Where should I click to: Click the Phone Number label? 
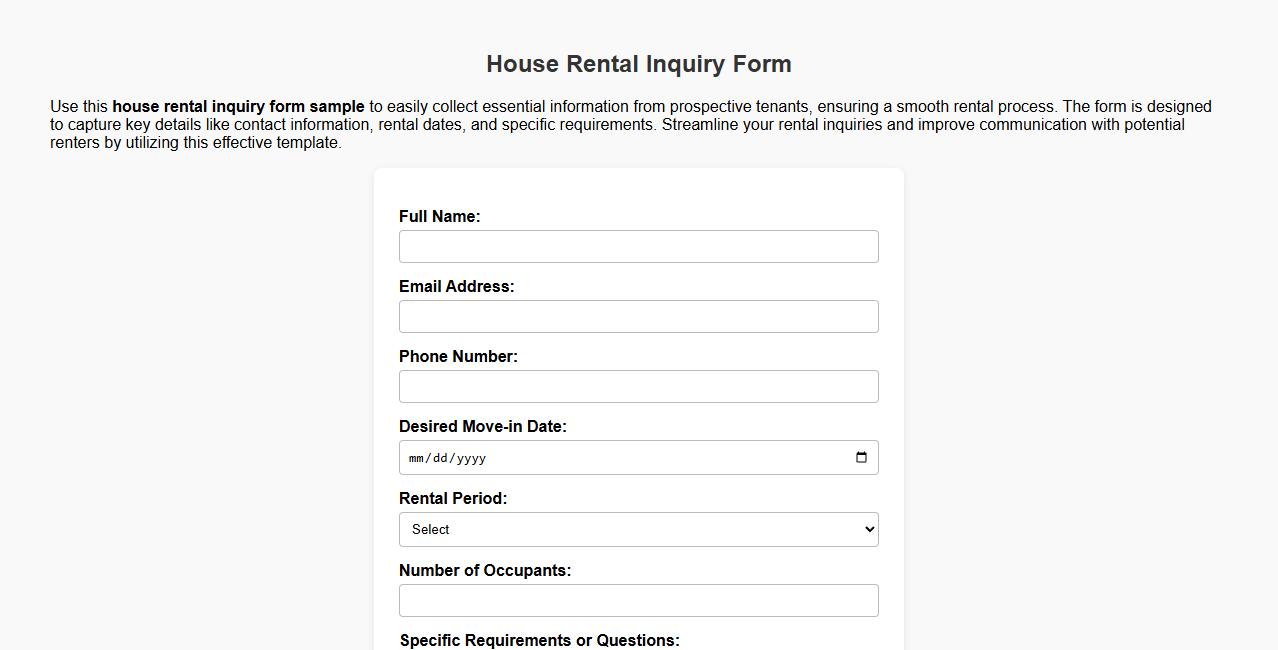[x=458, y=356]
